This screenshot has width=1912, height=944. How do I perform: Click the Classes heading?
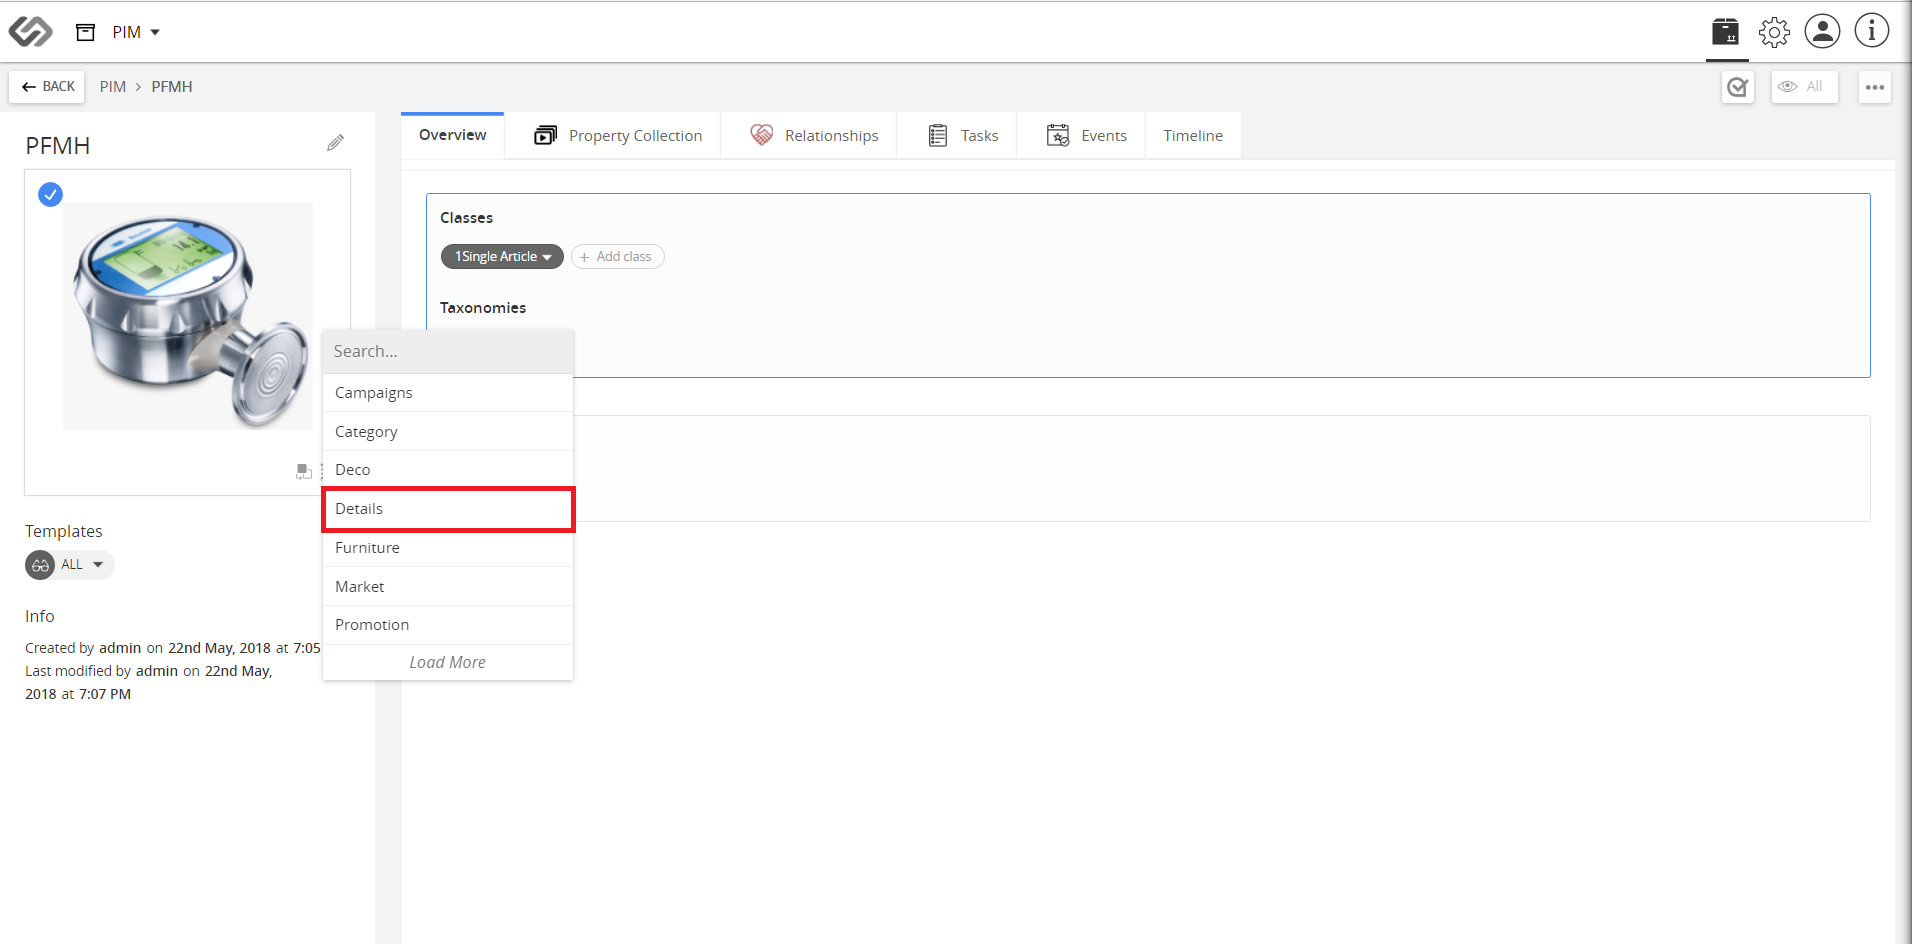466,218
